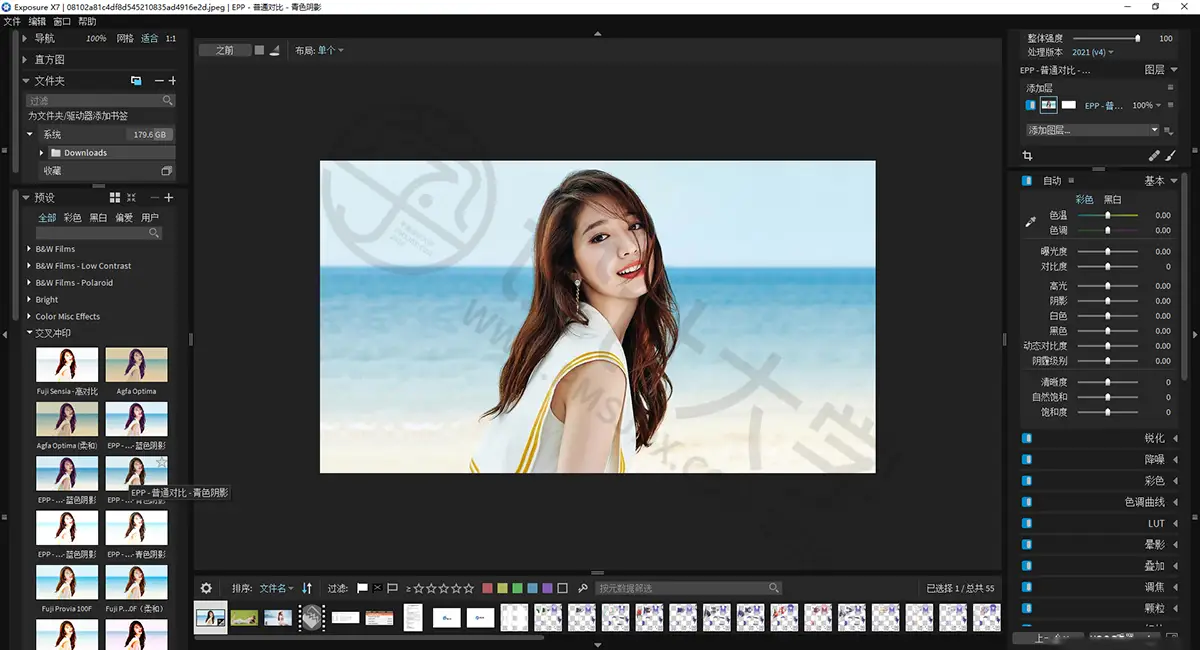
Task: Favorite the EPP preset with star icon
Action: tap(162, 462)
